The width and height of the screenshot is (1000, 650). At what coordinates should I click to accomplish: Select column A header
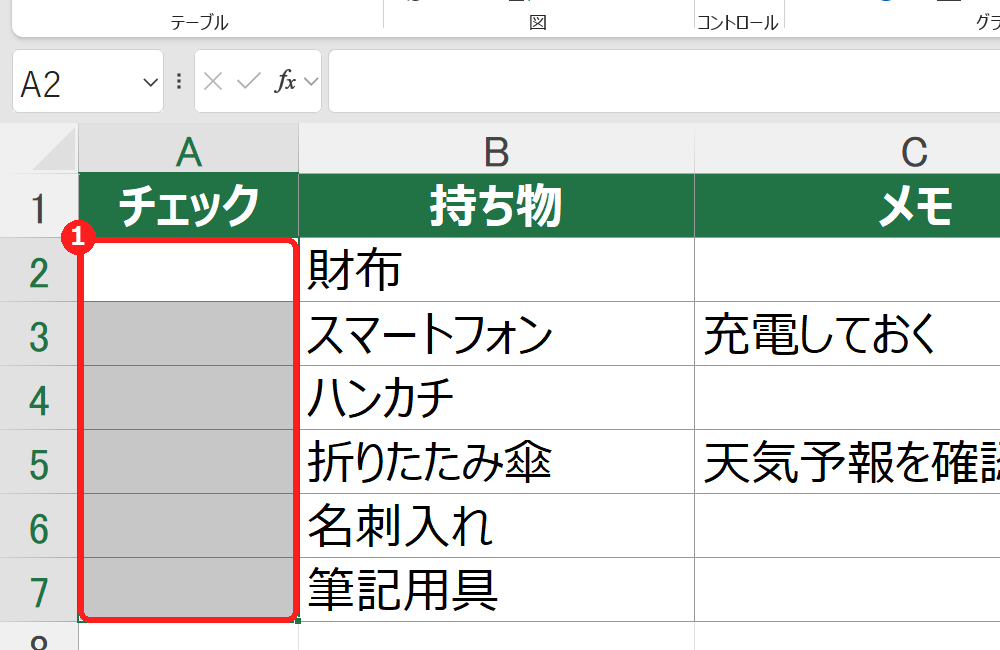coord(189,149)
